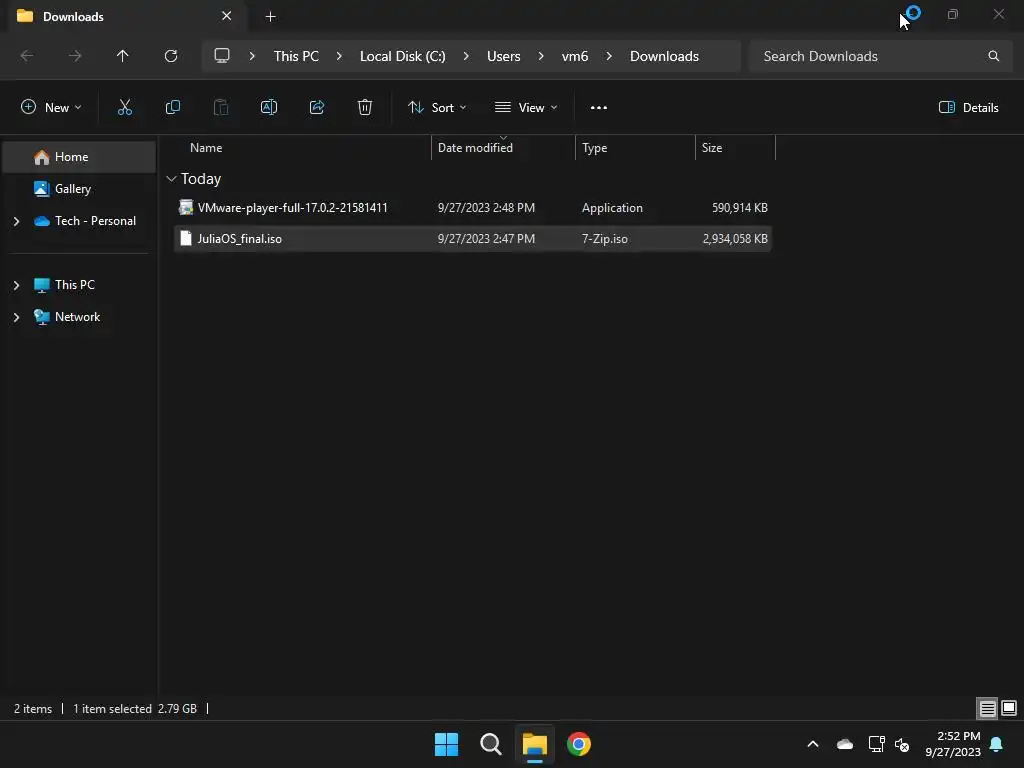This screenshot has height=768, width=1024.
Task: Click the VMware-player installer file icon
Action: tap(186, 208)
